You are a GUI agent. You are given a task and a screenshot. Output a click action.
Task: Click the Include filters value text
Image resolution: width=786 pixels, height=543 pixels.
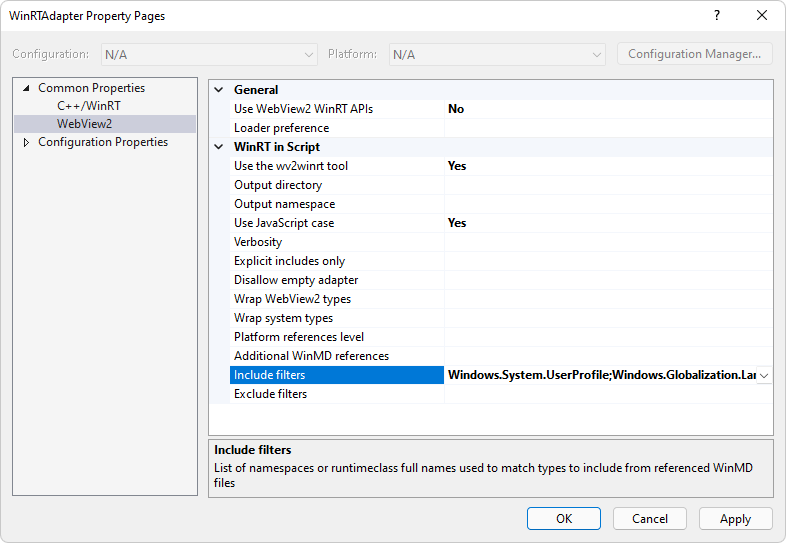[602, 375]
